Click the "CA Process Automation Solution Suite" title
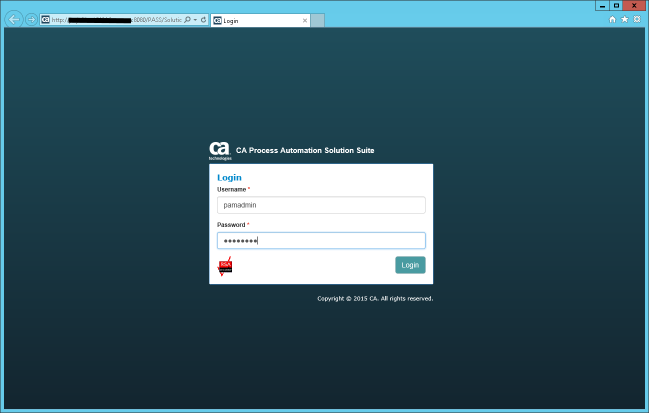 [305, 151]
